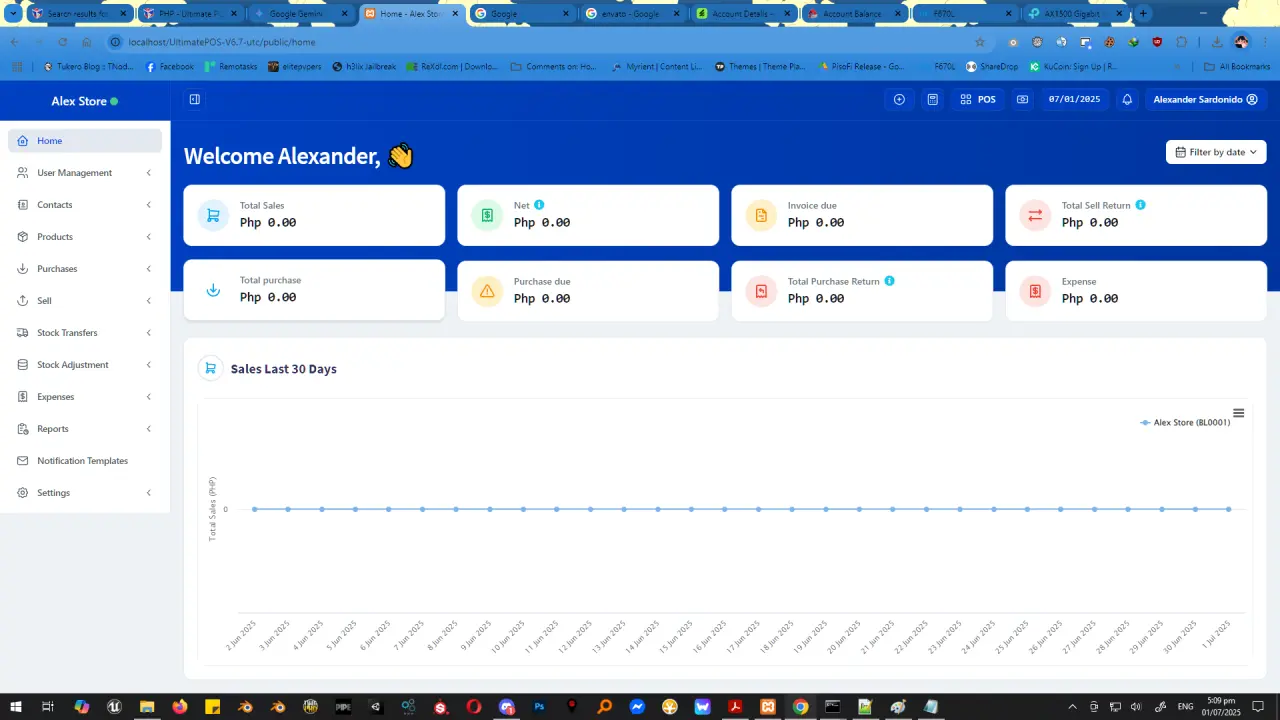This screenshot has height=720, width=1280.
Task: Expand the Contacts menu chevron
Action: click(x=149, y=205)
